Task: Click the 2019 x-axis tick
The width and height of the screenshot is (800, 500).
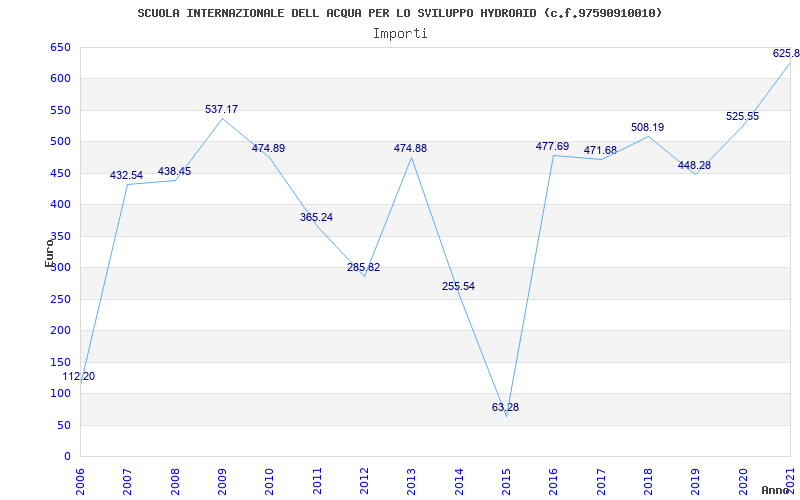Action: point(695,481)
